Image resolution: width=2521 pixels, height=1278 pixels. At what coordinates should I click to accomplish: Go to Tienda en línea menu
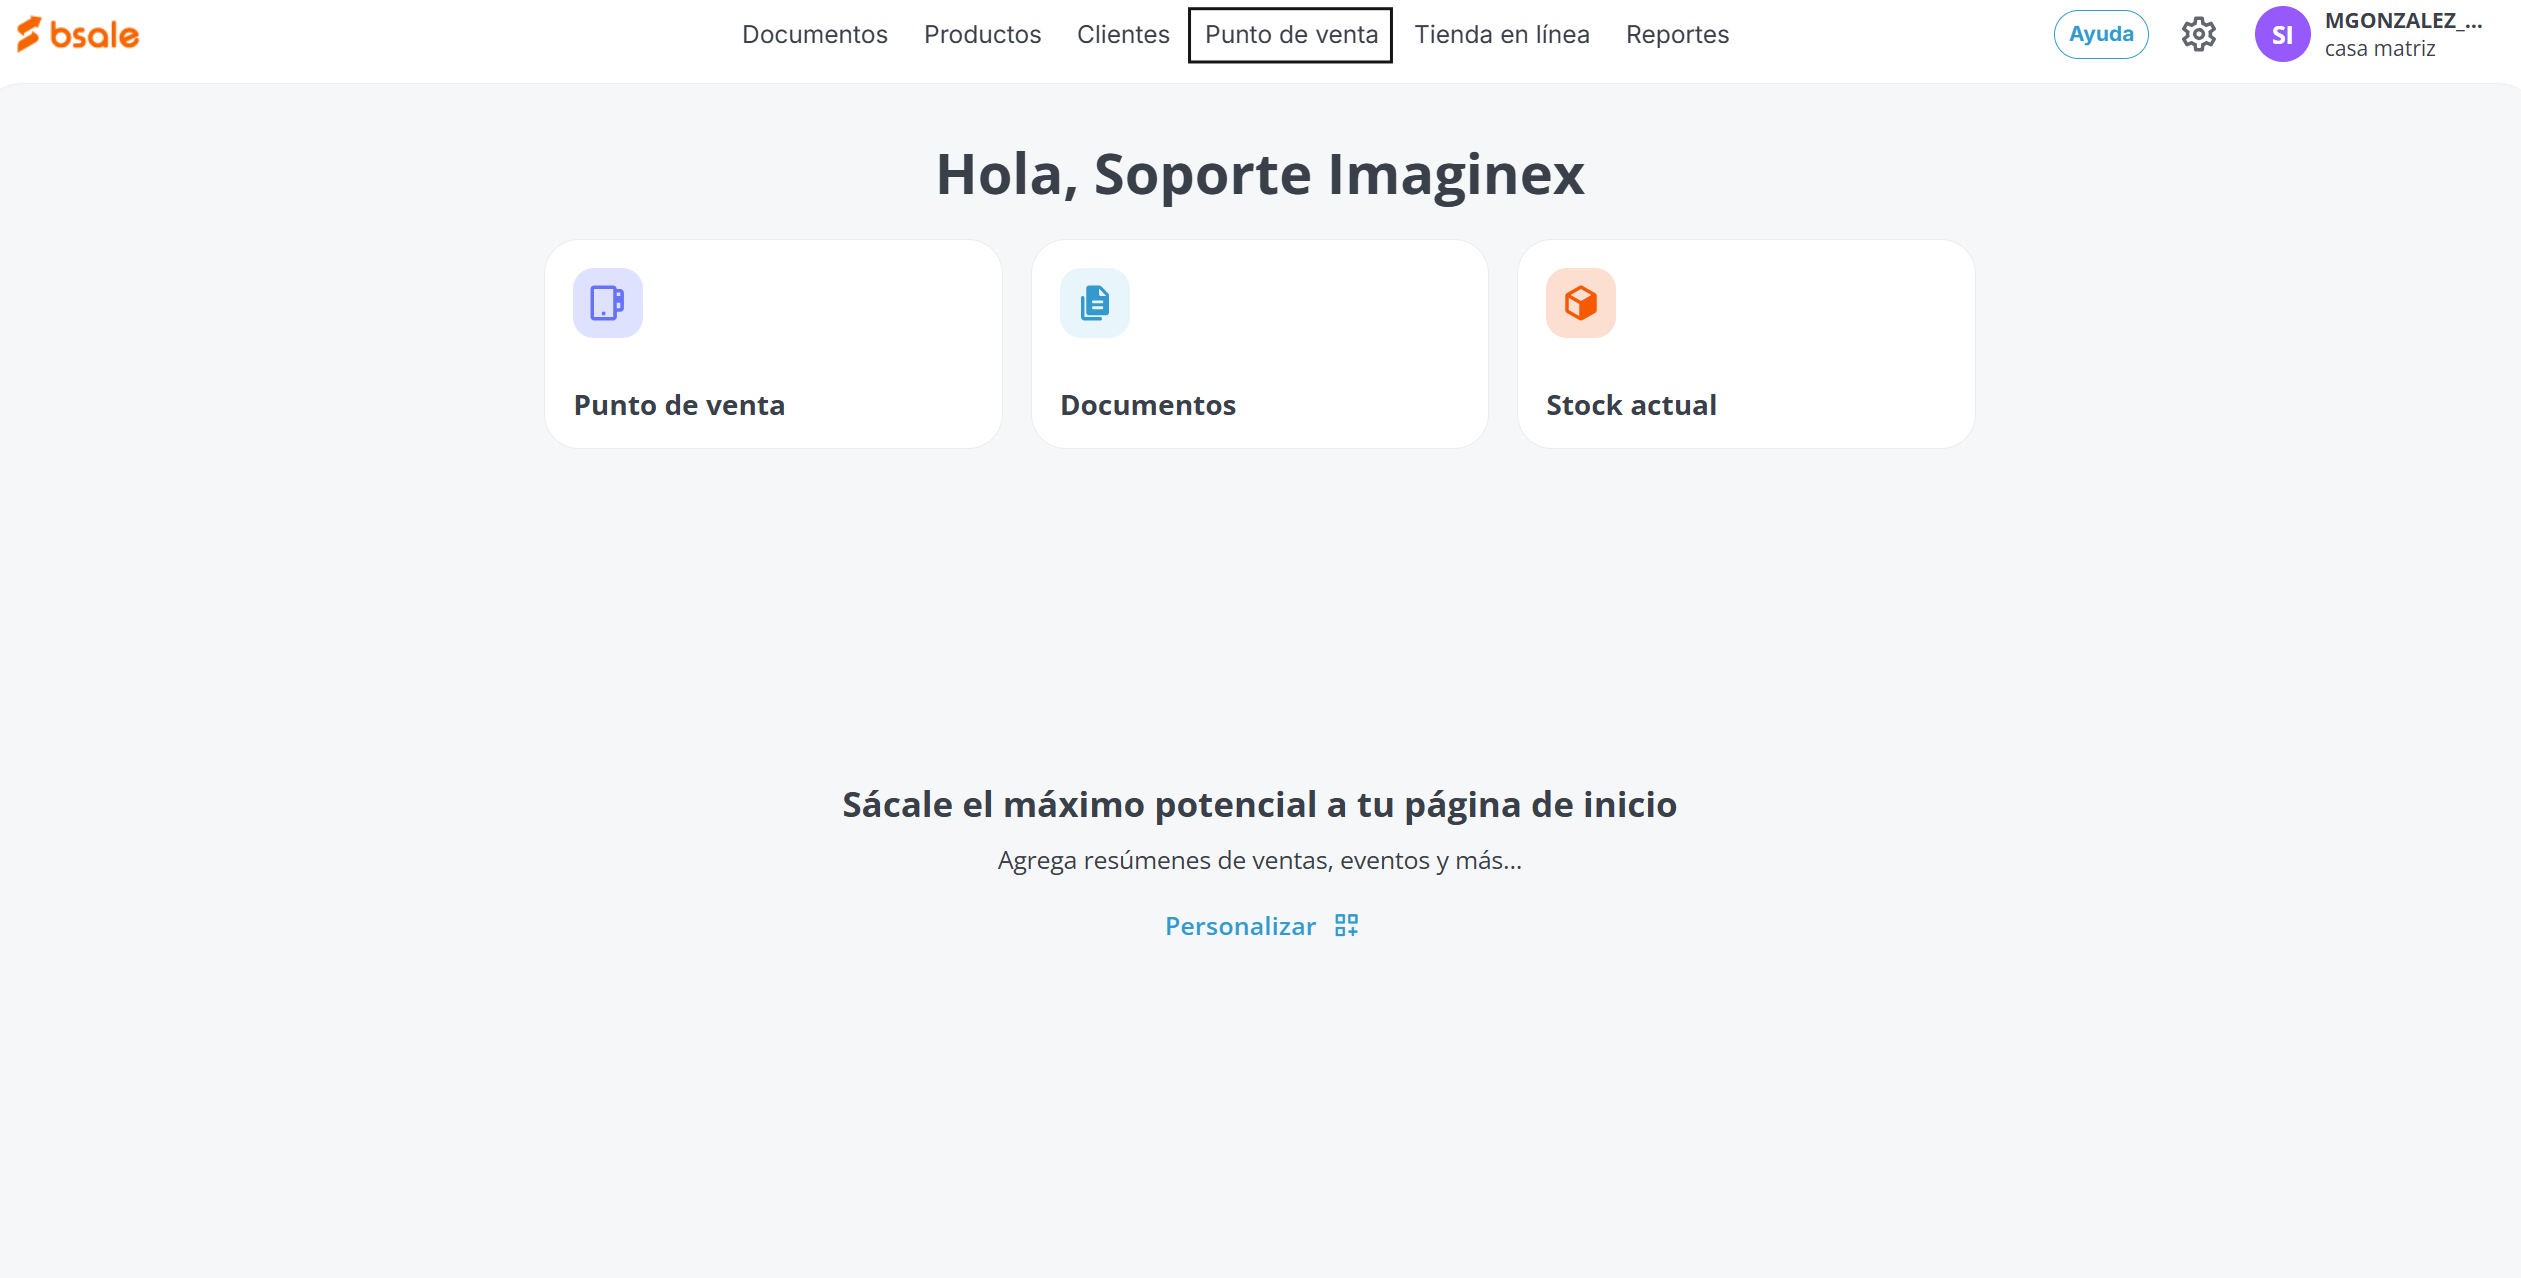(1501, 35)
